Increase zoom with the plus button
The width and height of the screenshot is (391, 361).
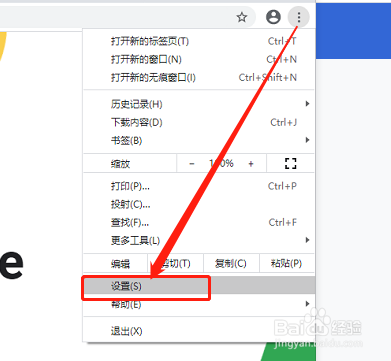pos(251,164)
